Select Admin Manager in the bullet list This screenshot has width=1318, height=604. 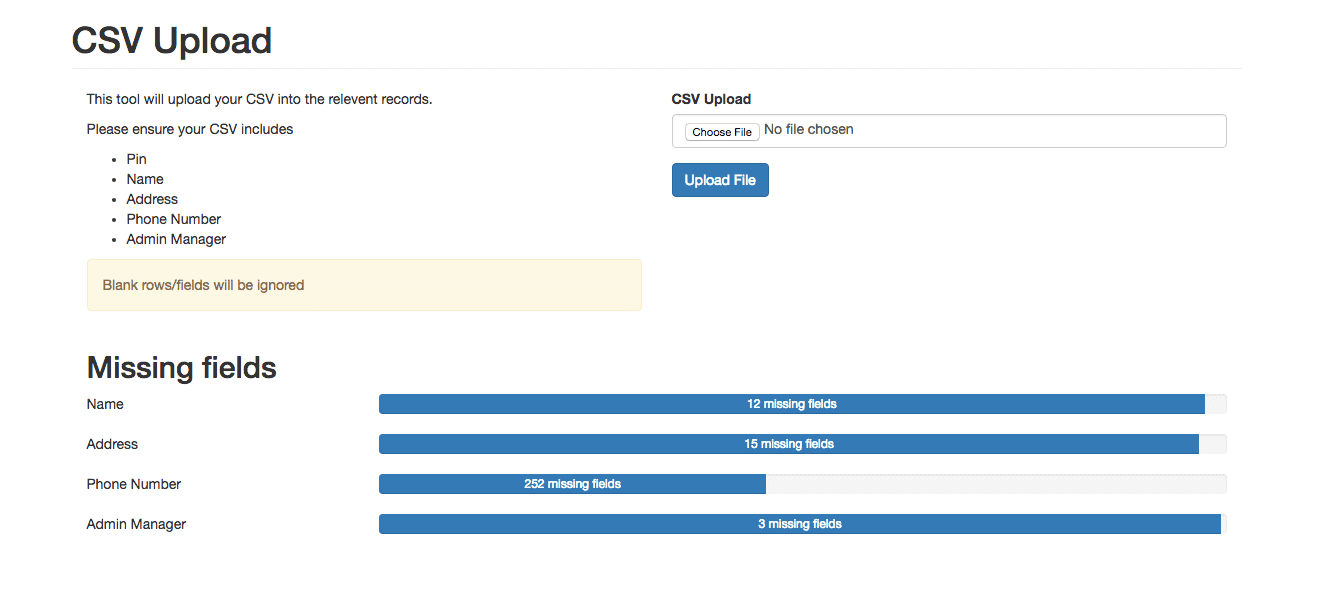(x=176, y=239)
